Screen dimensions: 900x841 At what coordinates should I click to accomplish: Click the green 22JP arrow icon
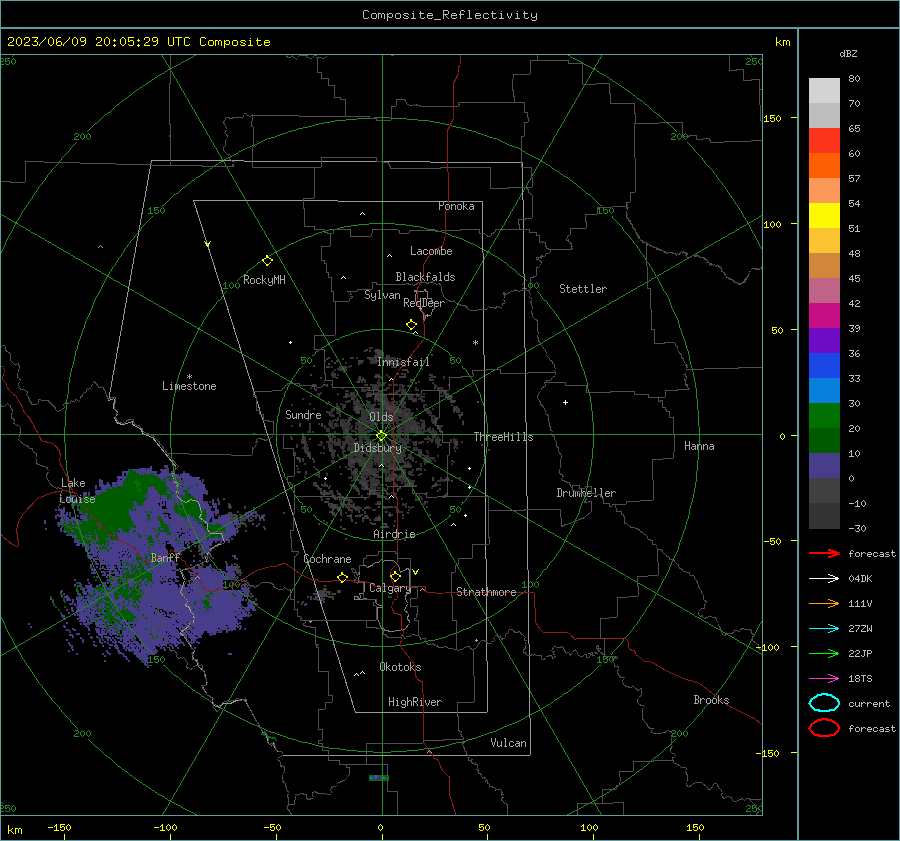tap(824, 653)
